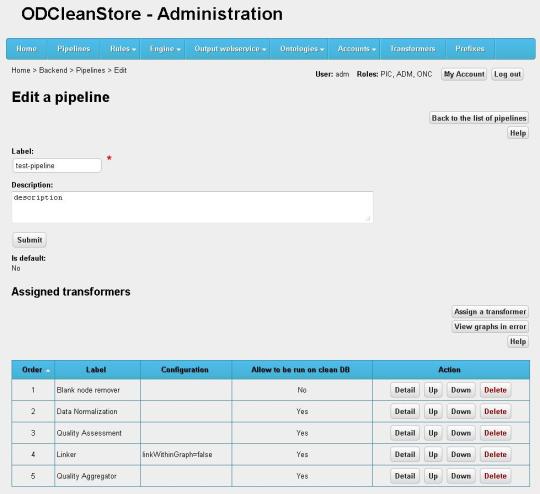
Task: Submit the pipeline form
Action: point(29,240)
